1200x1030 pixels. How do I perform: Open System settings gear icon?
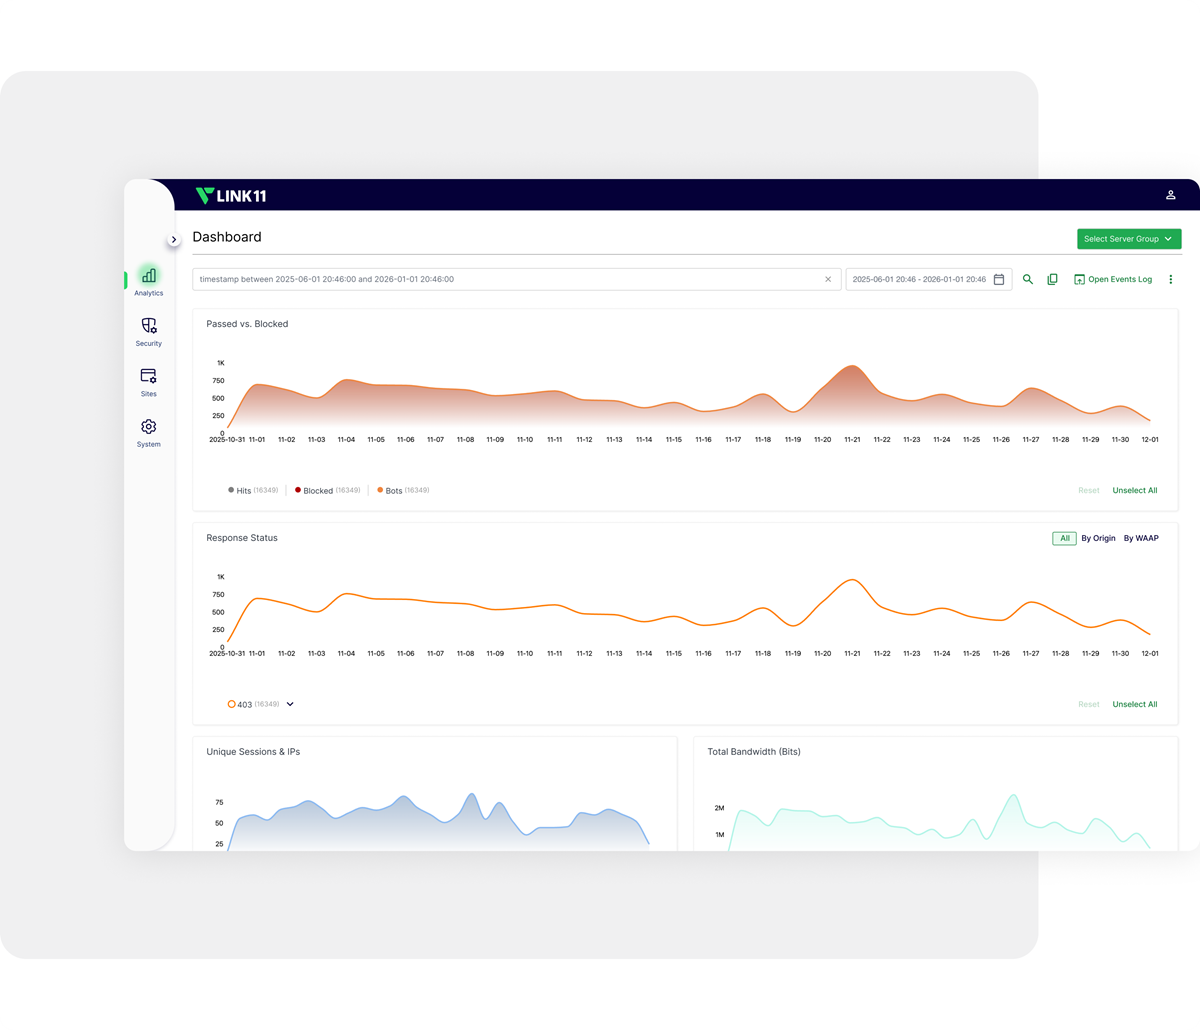point(148,428)
